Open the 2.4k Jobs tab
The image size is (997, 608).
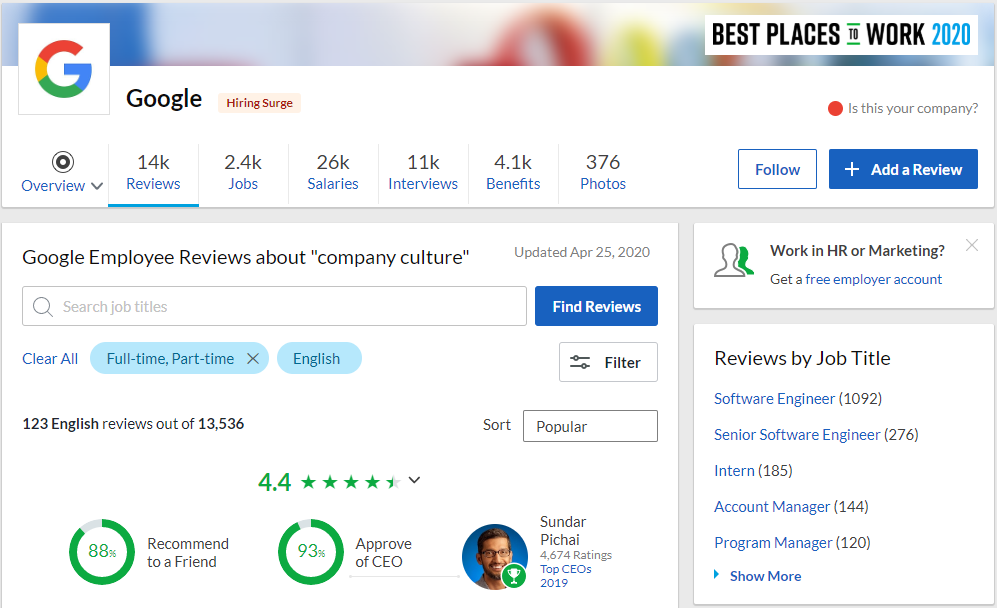pos(243,172)
